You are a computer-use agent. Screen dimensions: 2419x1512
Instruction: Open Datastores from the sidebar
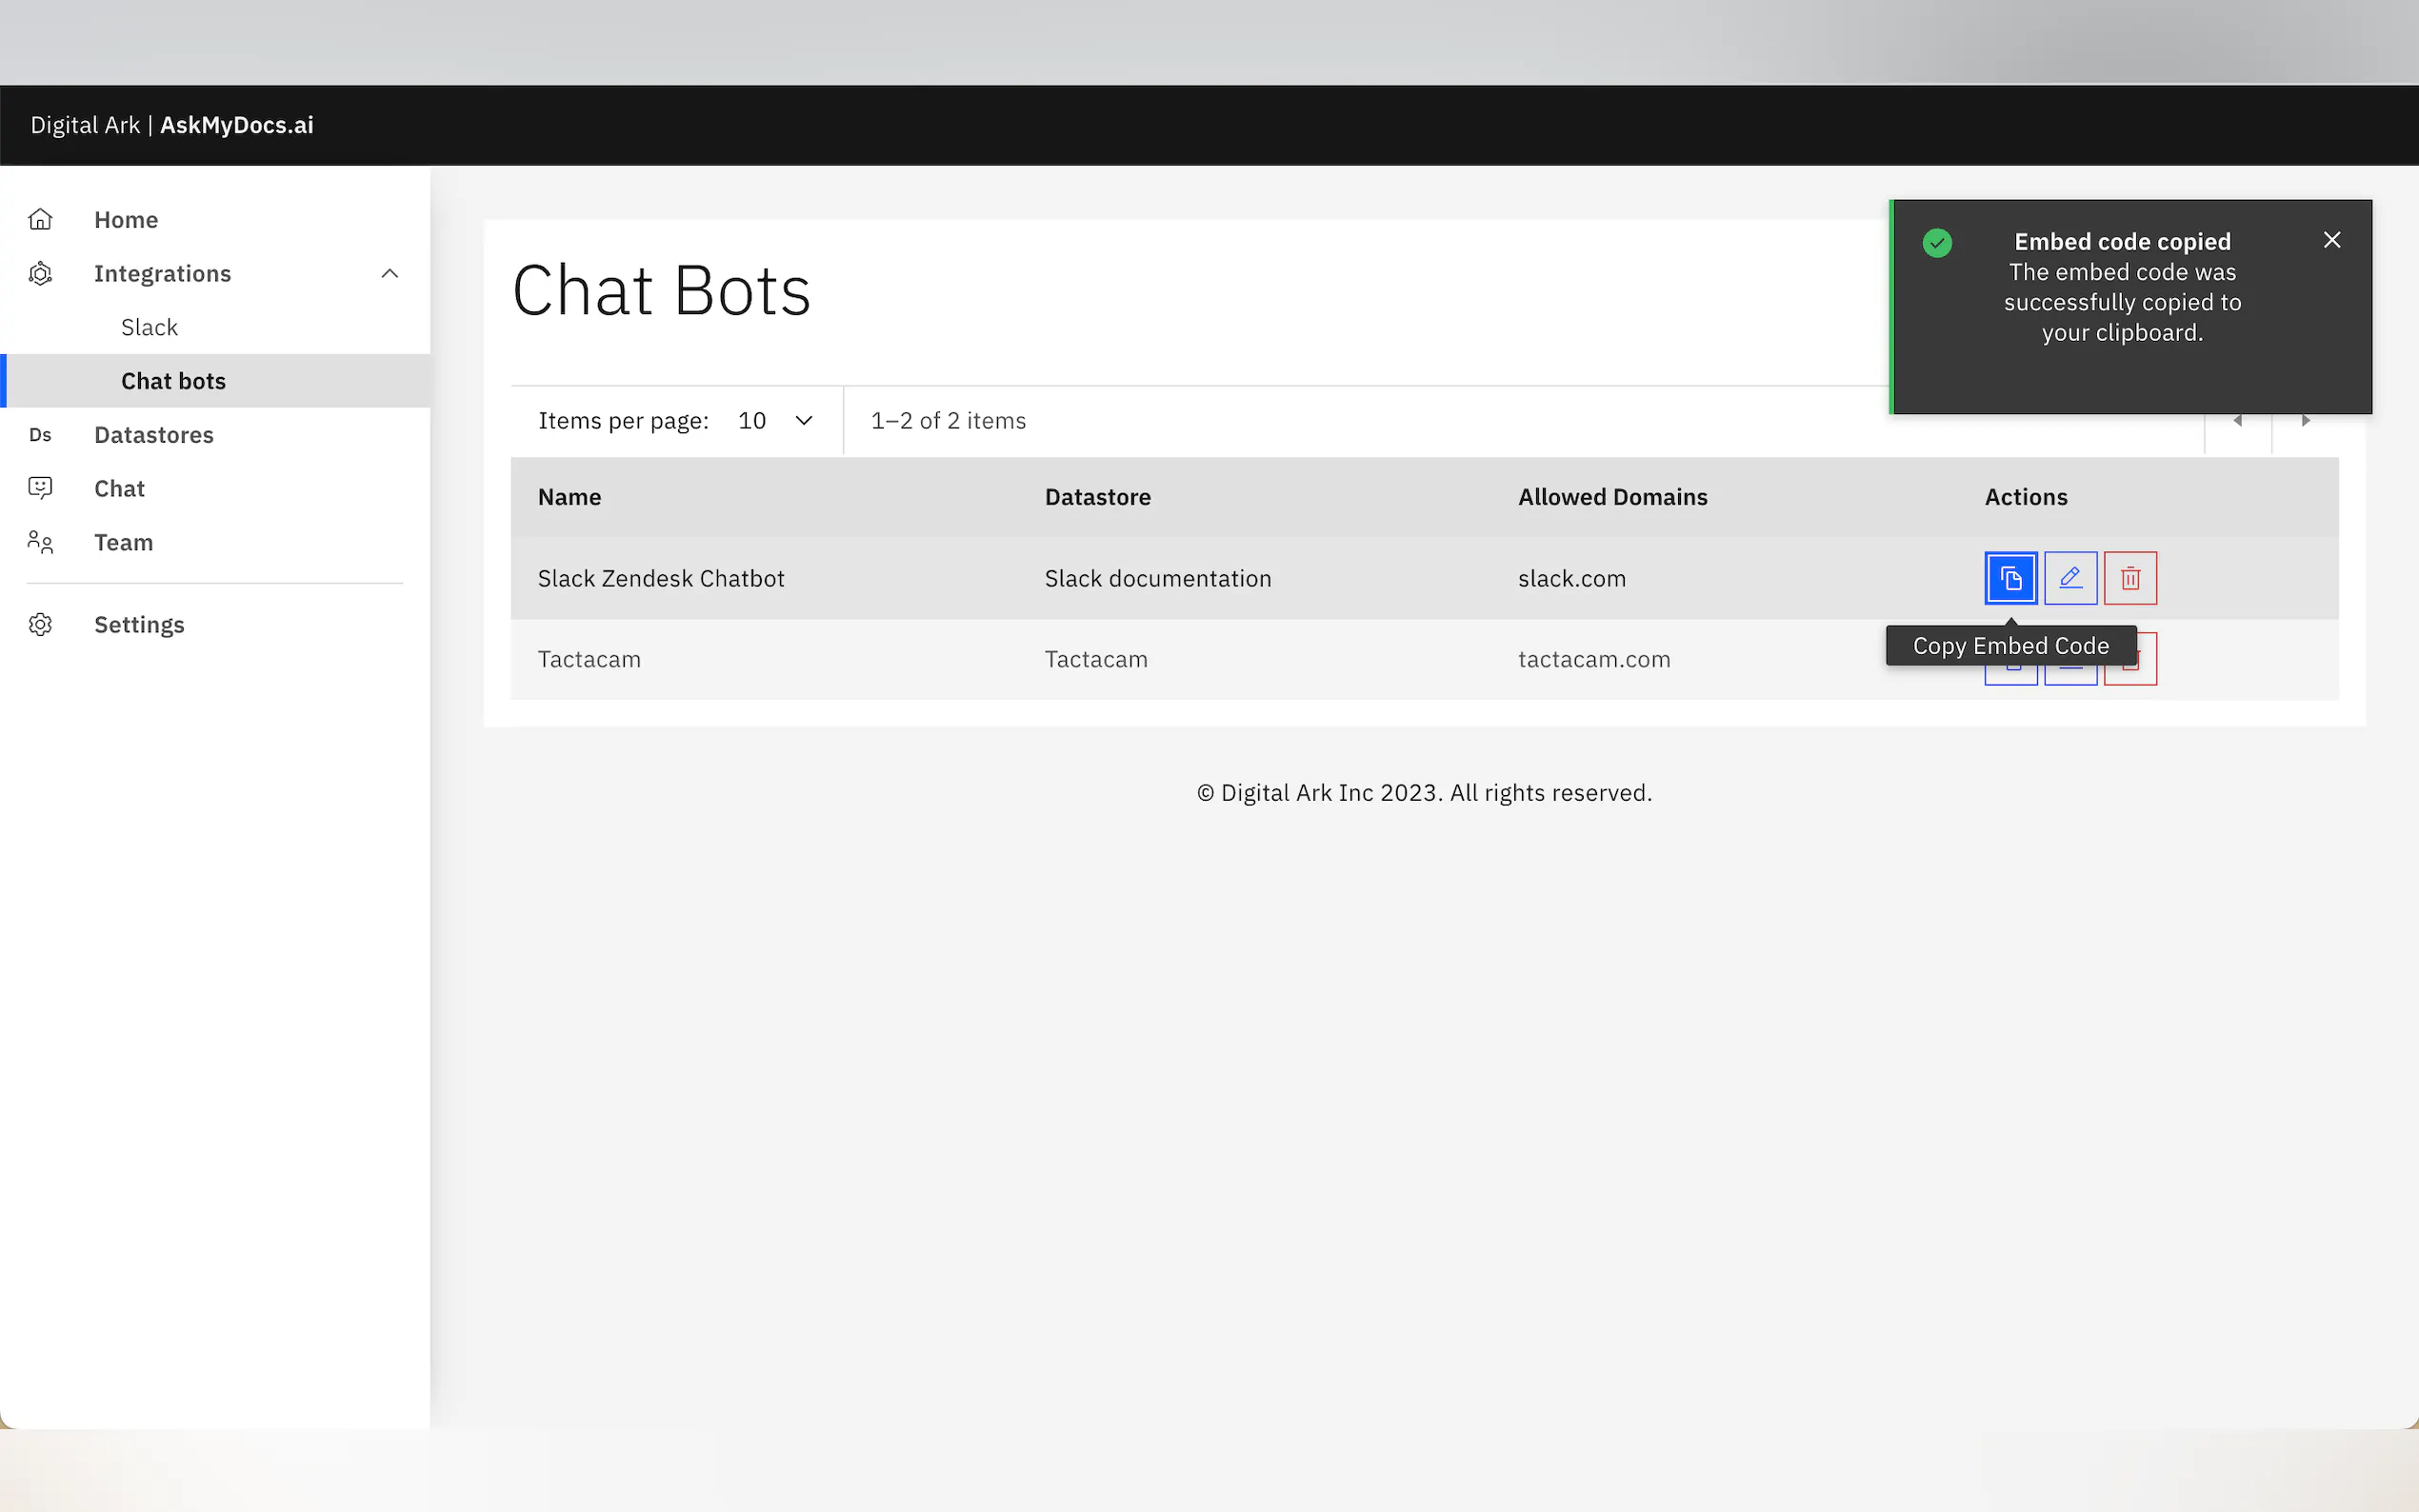pos(154,435)
